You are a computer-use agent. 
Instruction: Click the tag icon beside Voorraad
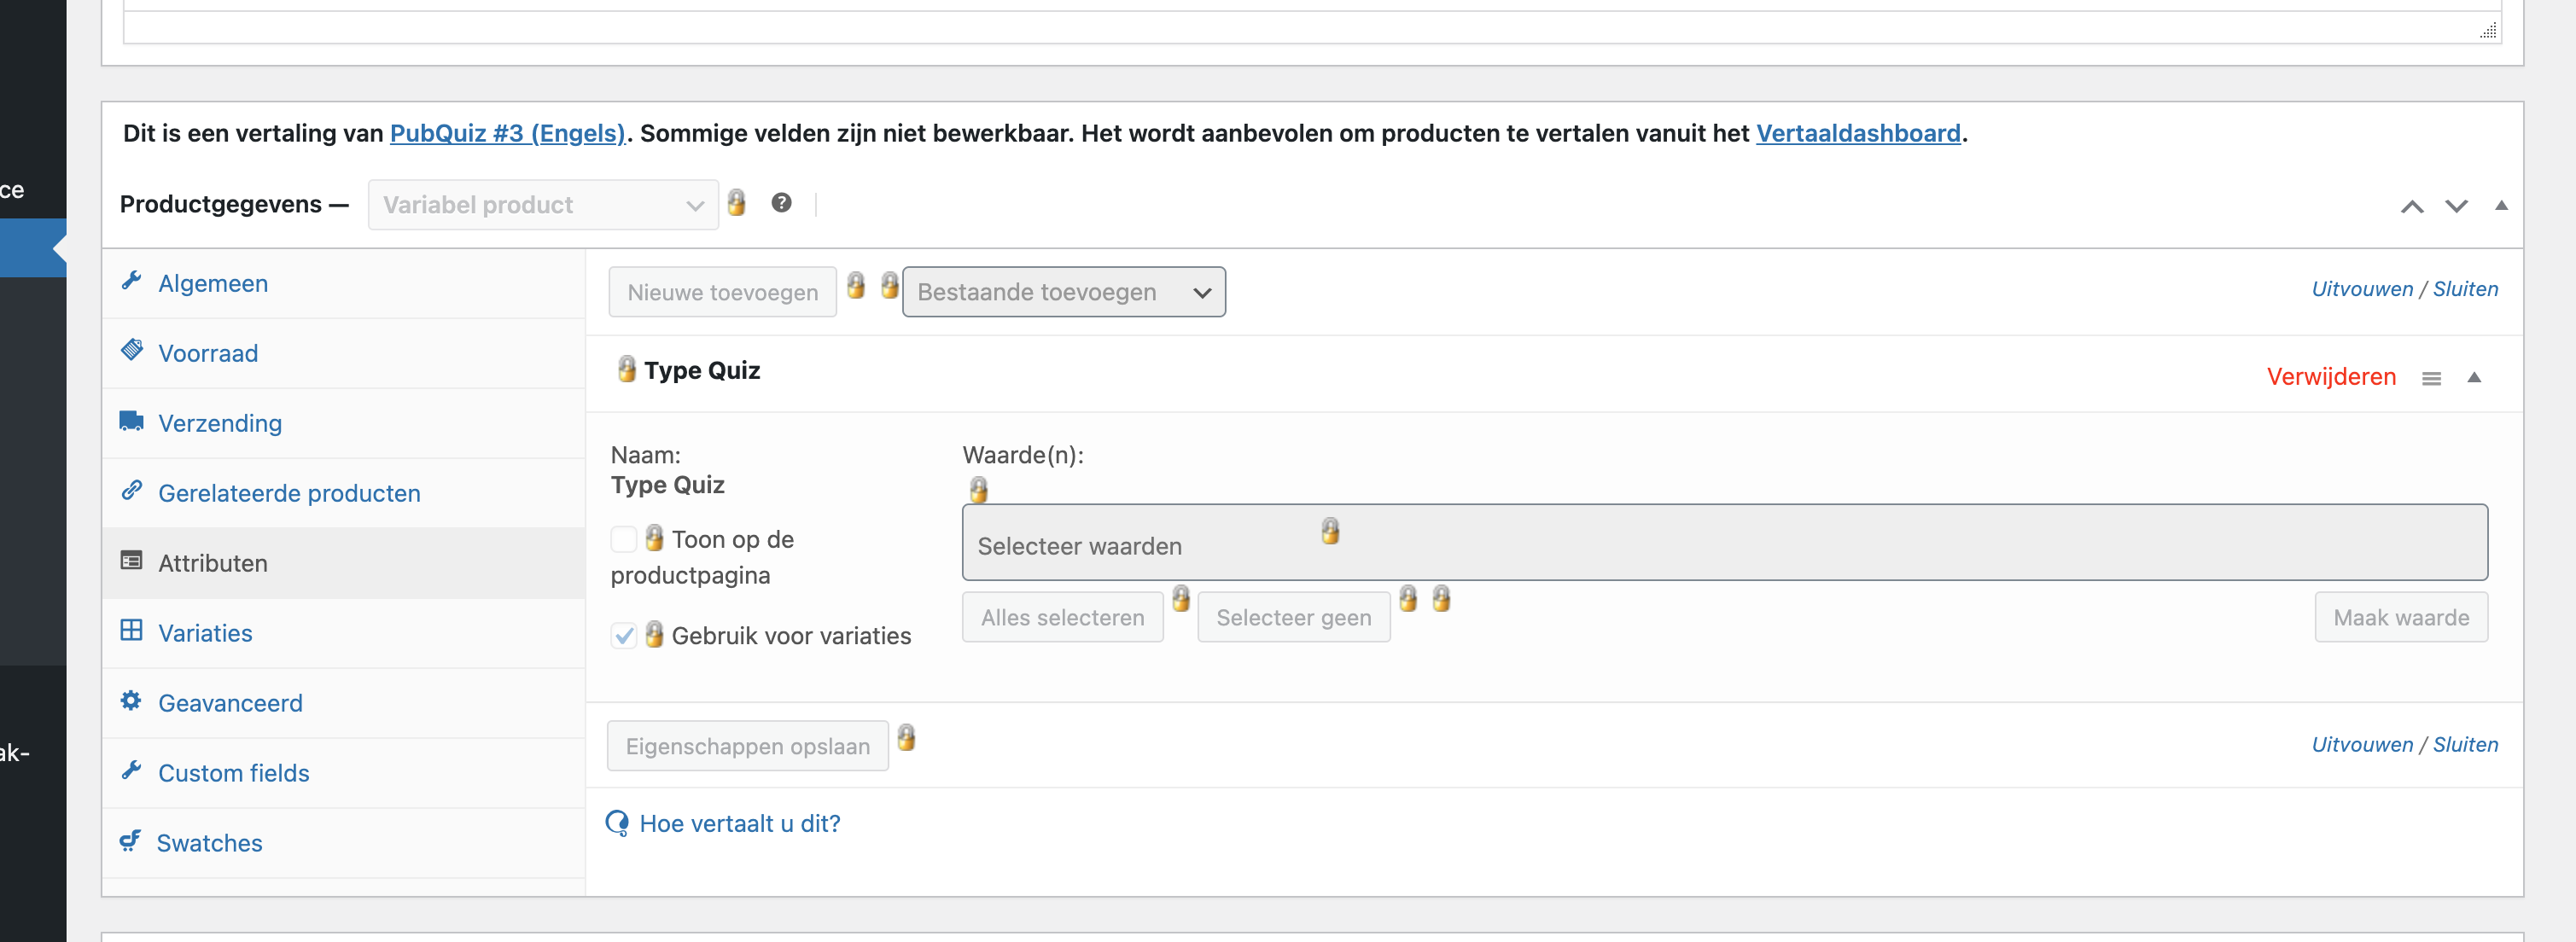point(131,350)
